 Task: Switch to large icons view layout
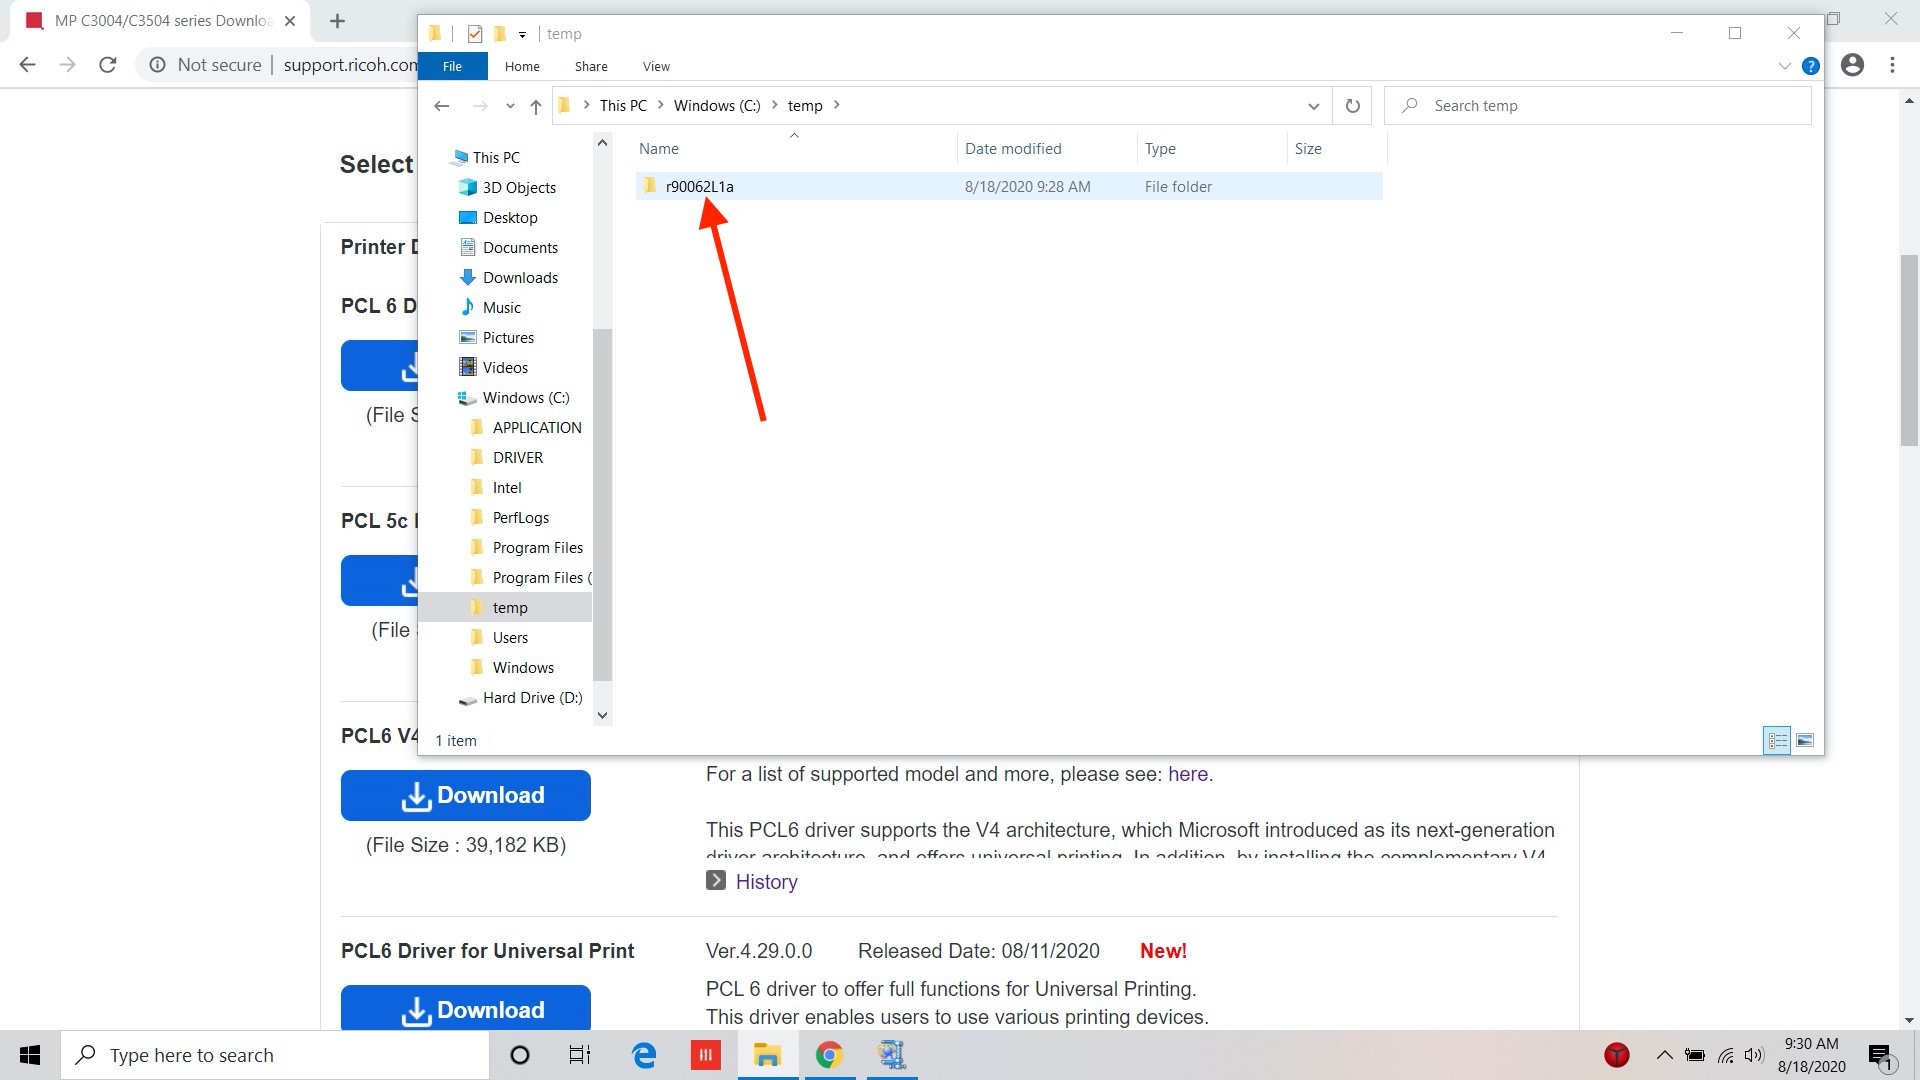[x=1805, y=740]
